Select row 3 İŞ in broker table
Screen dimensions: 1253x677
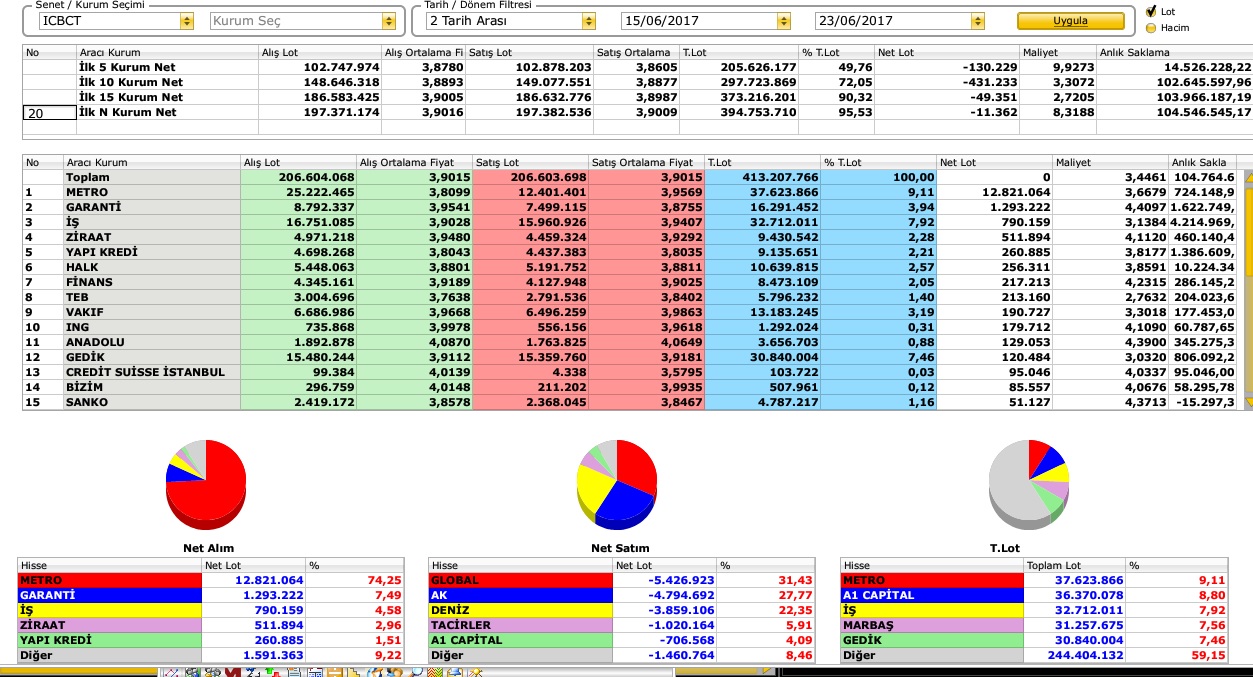pos(630,222)
